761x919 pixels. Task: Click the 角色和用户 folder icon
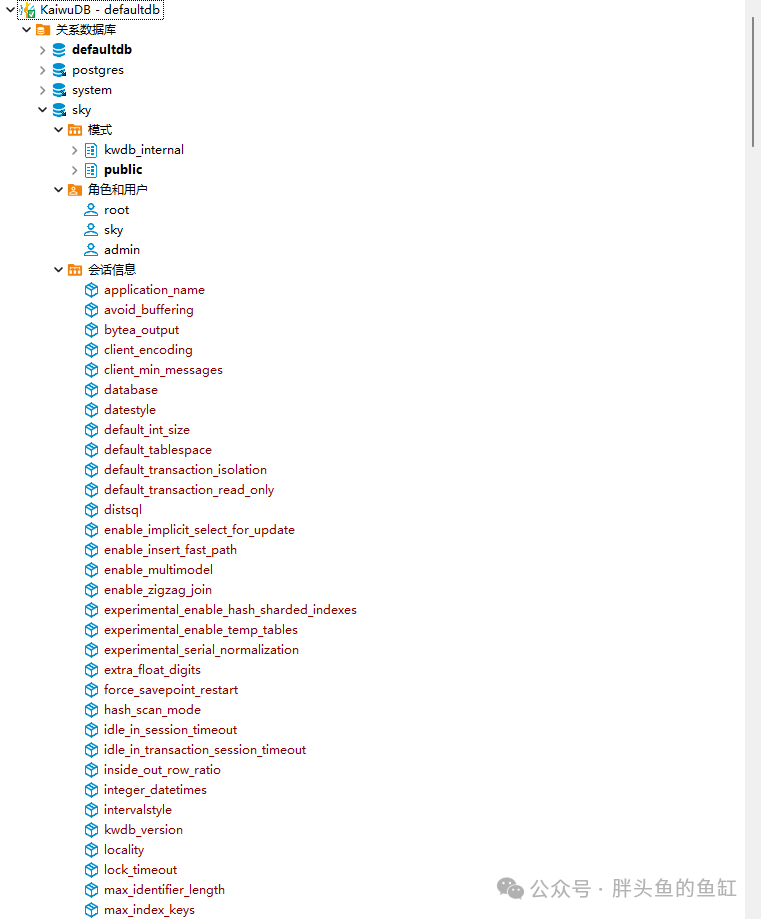75,190
